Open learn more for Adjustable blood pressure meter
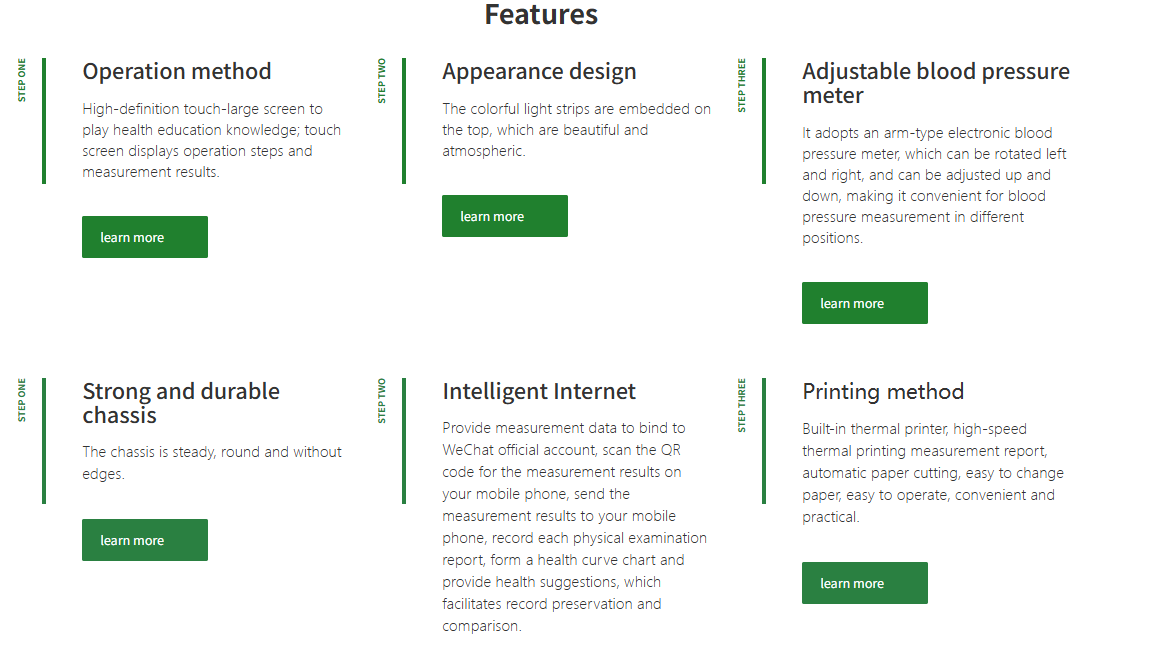Viewport: 1162px width, 646px height. [x=864, y=303]
